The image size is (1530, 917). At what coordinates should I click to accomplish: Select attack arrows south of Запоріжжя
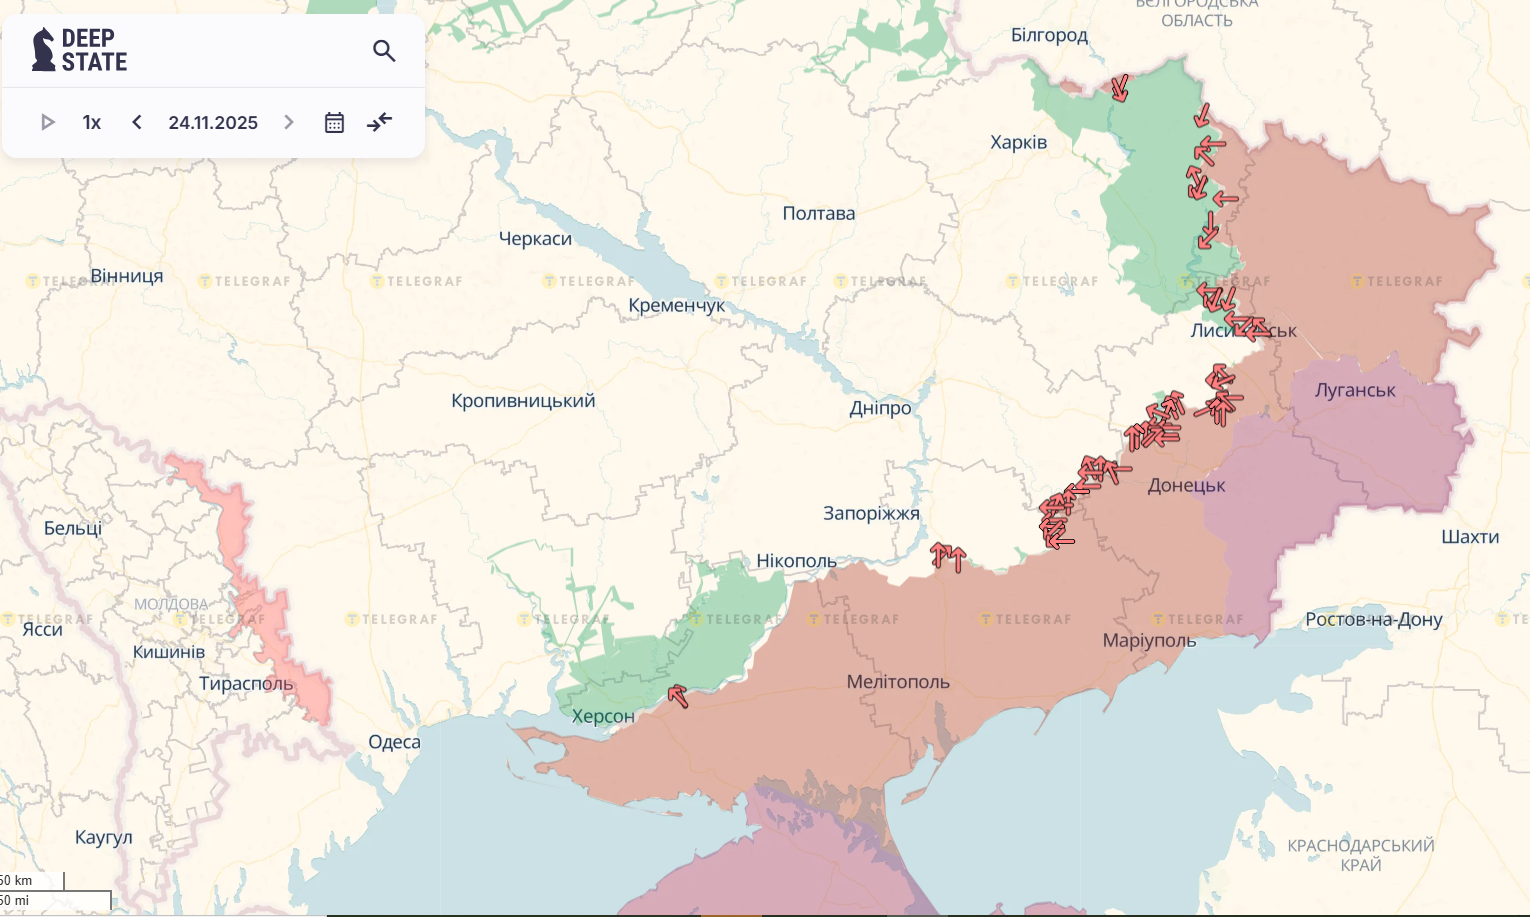(x=948, y=556)
